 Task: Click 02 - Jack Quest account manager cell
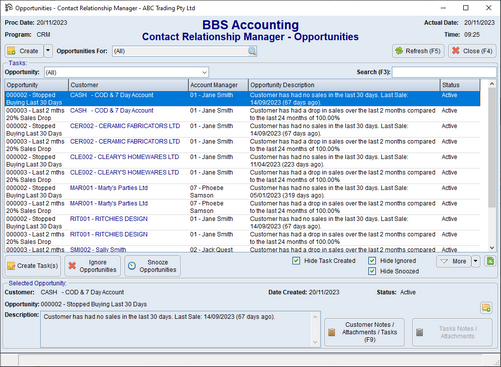[x=211, y=249]
